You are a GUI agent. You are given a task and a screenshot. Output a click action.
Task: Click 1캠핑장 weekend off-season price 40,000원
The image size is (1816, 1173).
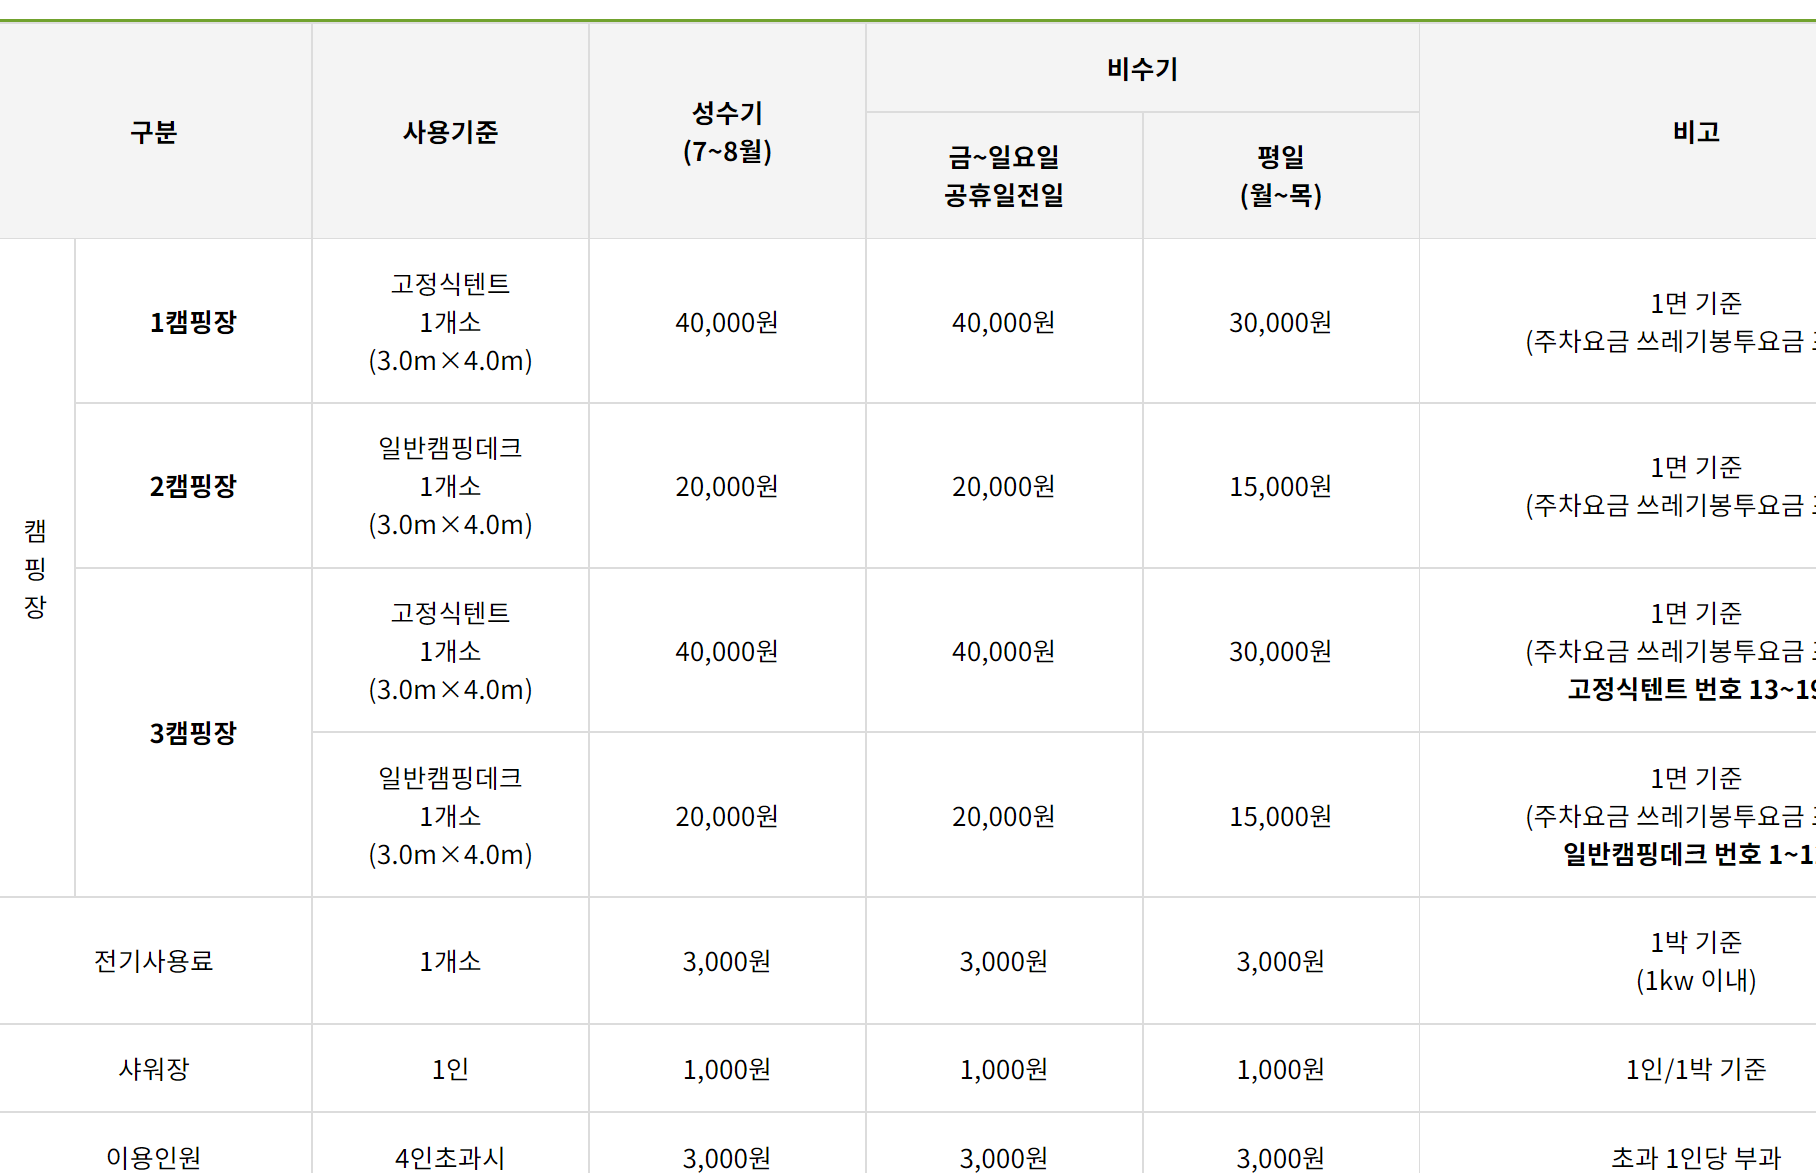click(x=1004, y=322)
